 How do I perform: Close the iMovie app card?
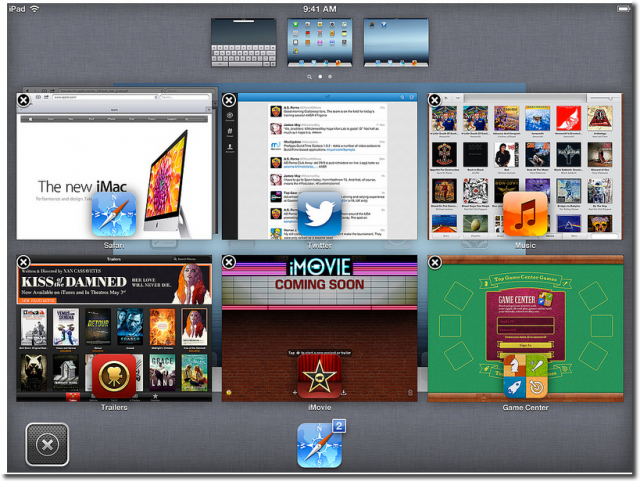229,262
